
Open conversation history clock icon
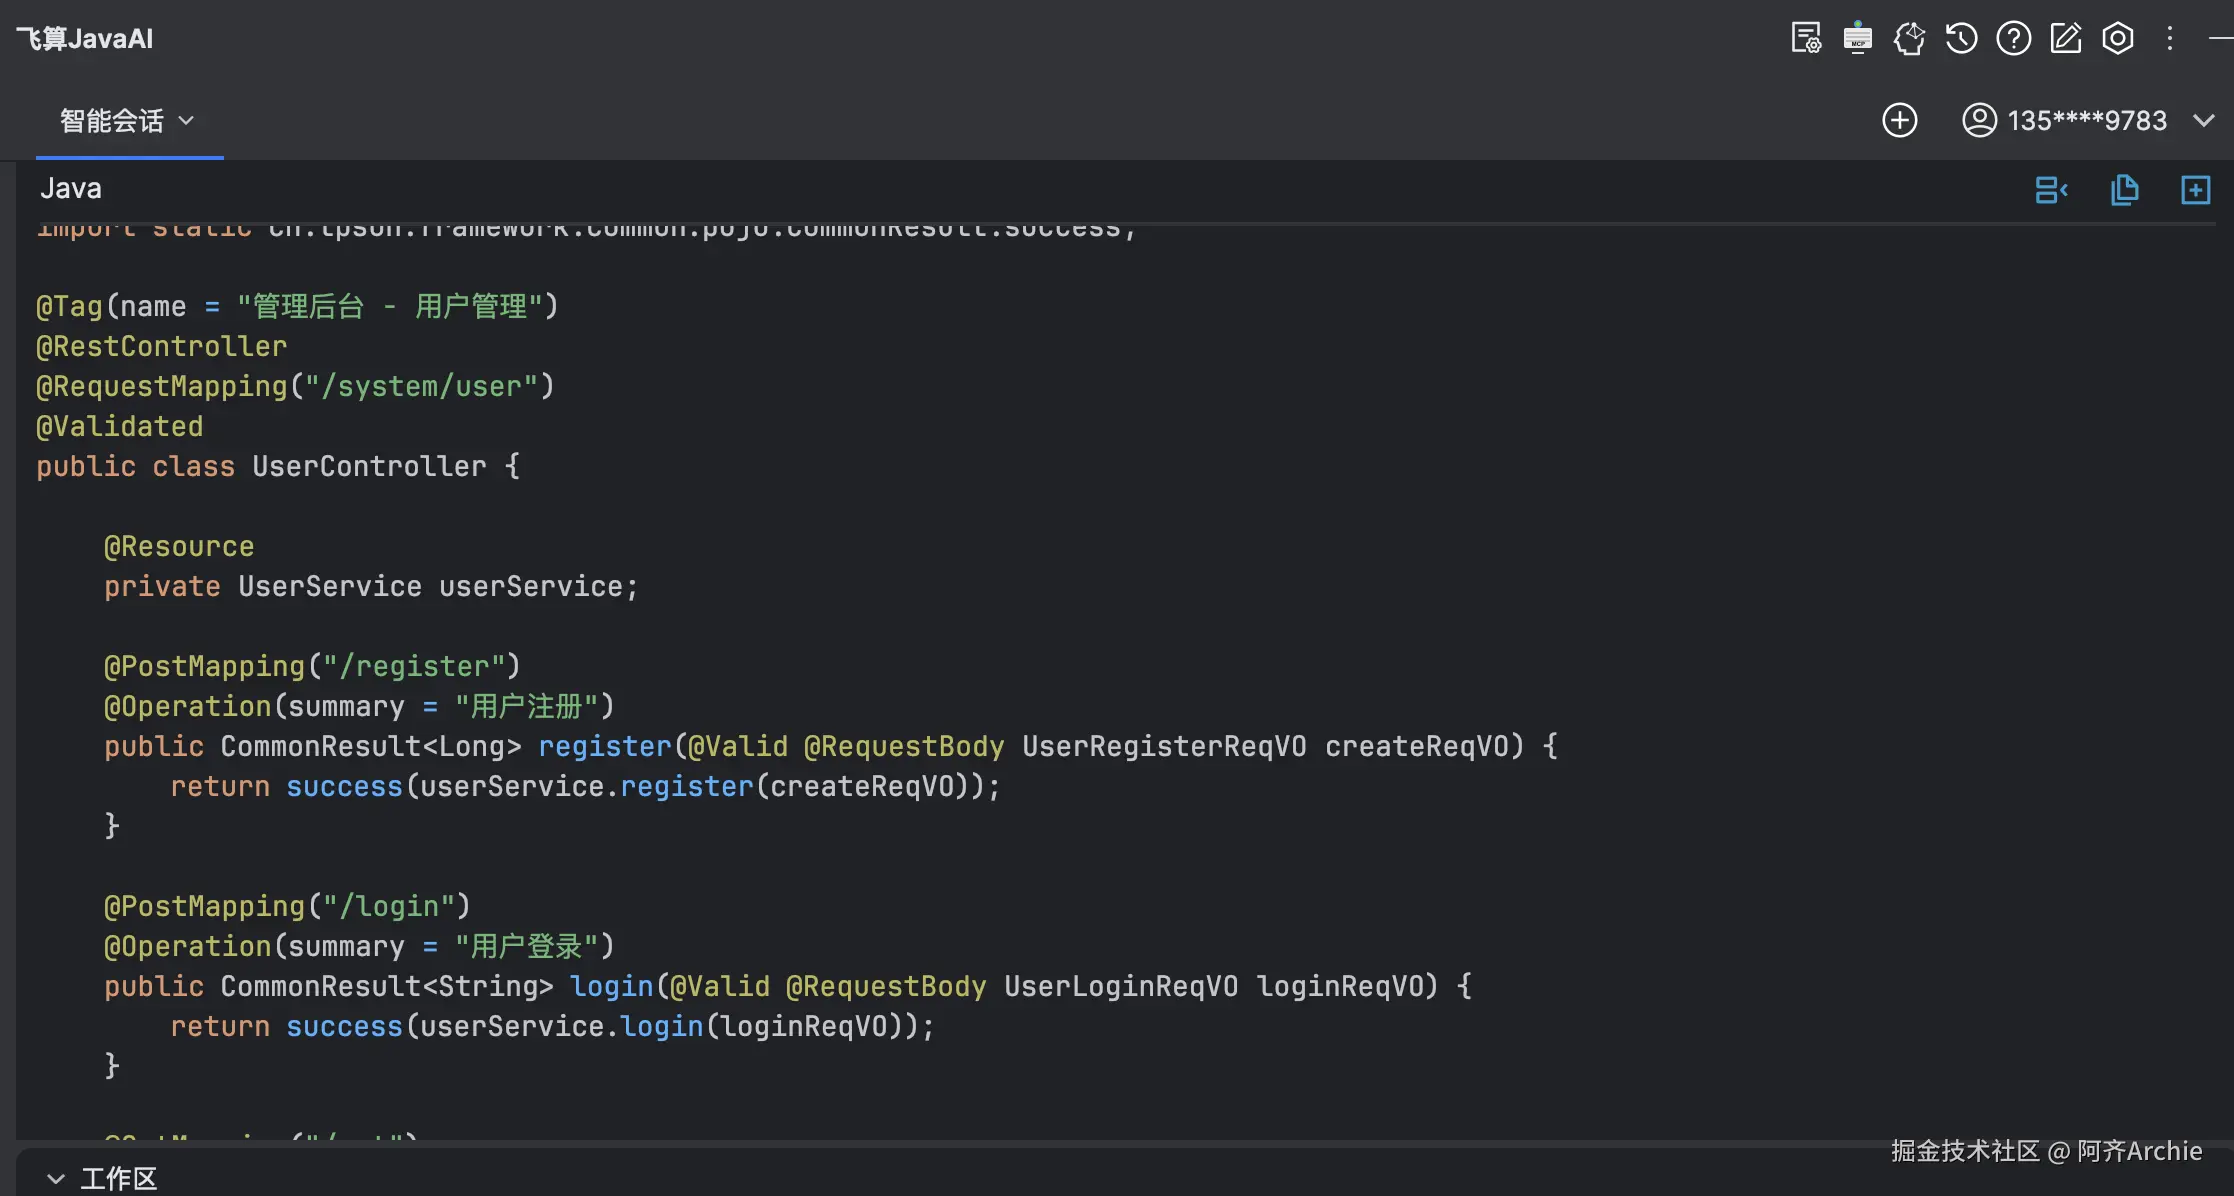1961,39
